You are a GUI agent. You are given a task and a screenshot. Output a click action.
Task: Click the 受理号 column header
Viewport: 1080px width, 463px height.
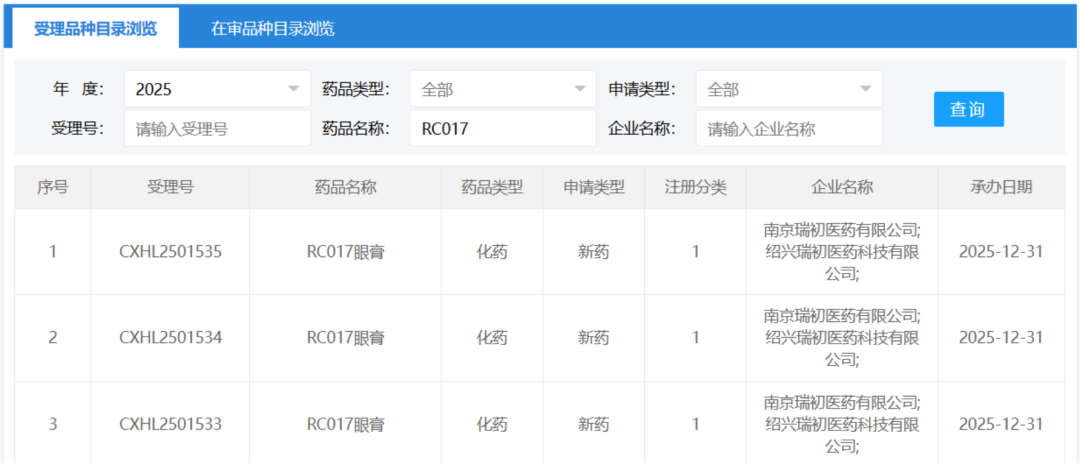tap(170, 187)
